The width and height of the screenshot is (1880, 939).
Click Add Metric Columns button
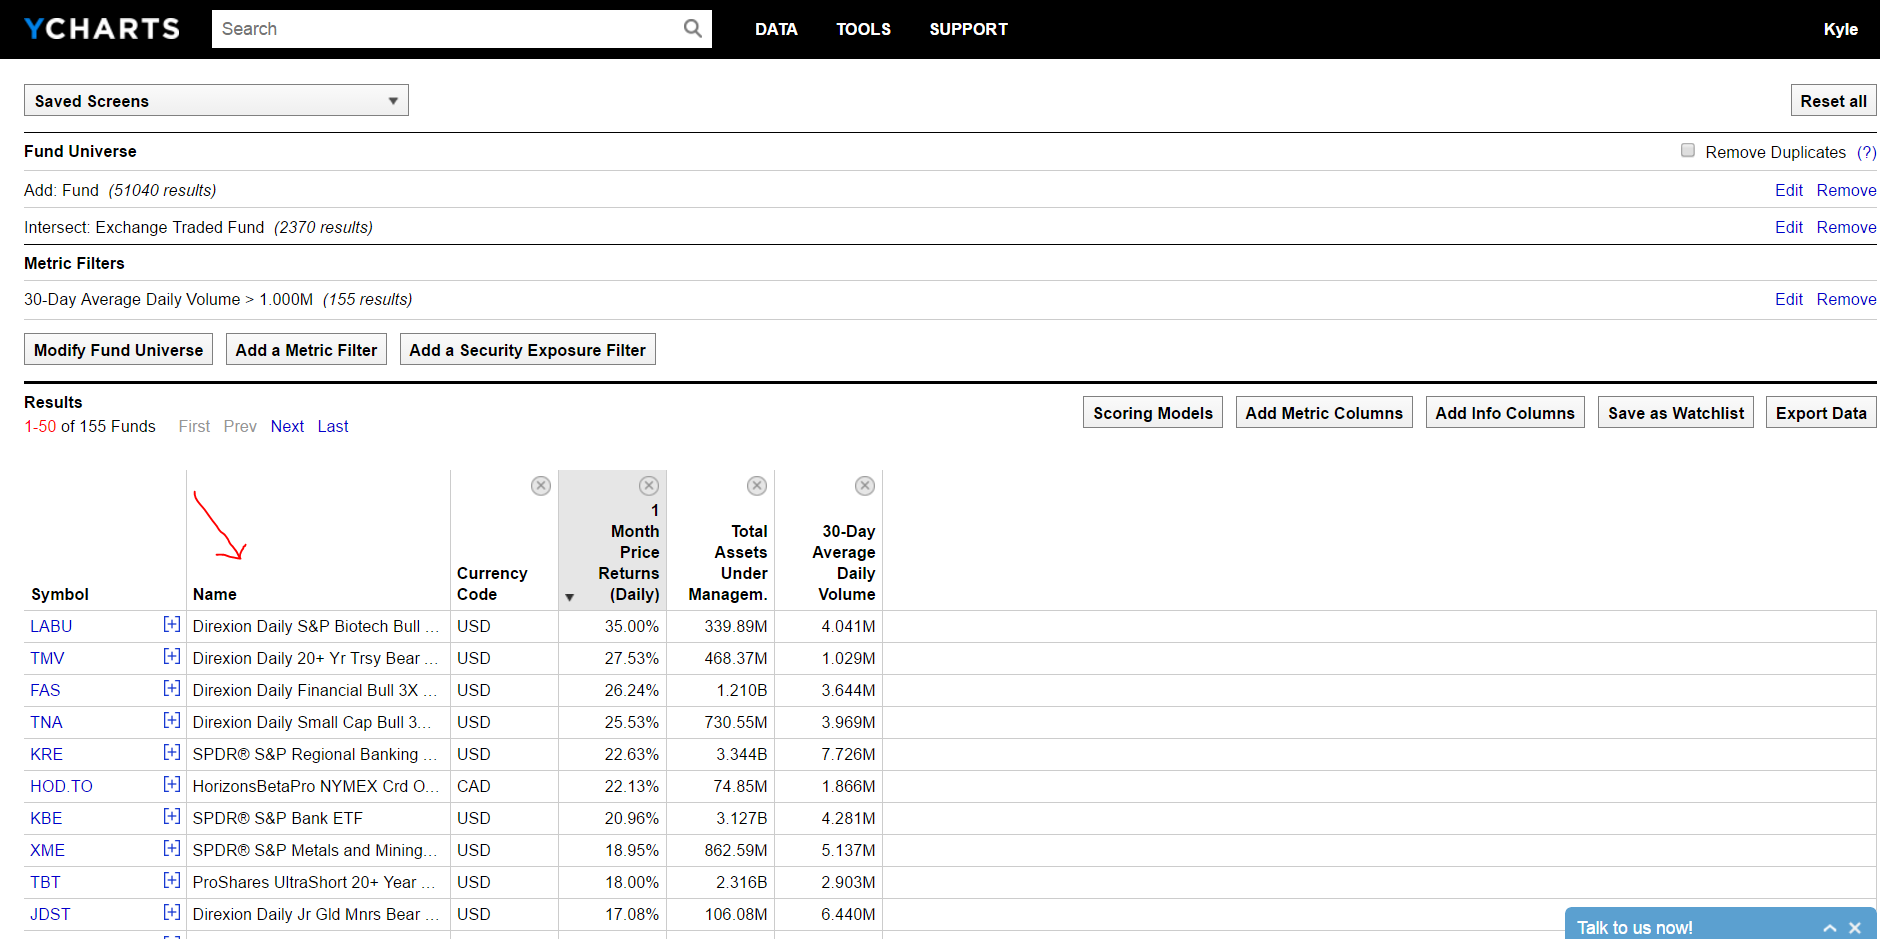1323,412
